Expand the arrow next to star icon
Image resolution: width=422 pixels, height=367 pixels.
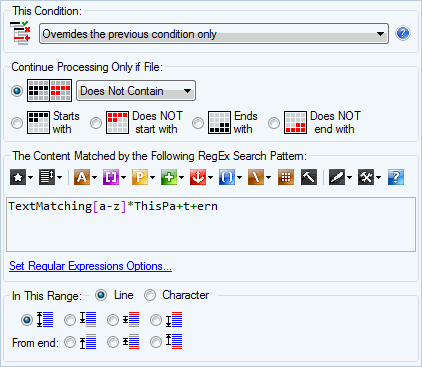coord(30,177)
